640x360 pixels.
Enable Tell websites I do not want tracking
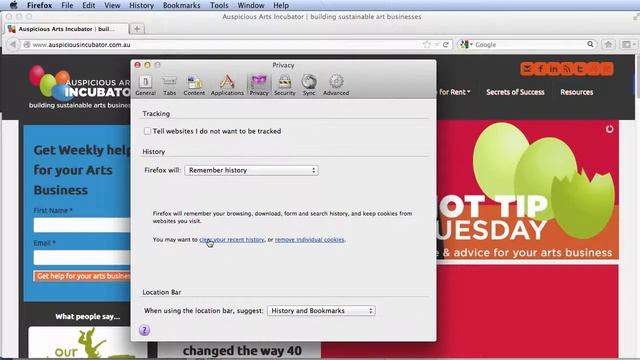(x=147, y=131)
